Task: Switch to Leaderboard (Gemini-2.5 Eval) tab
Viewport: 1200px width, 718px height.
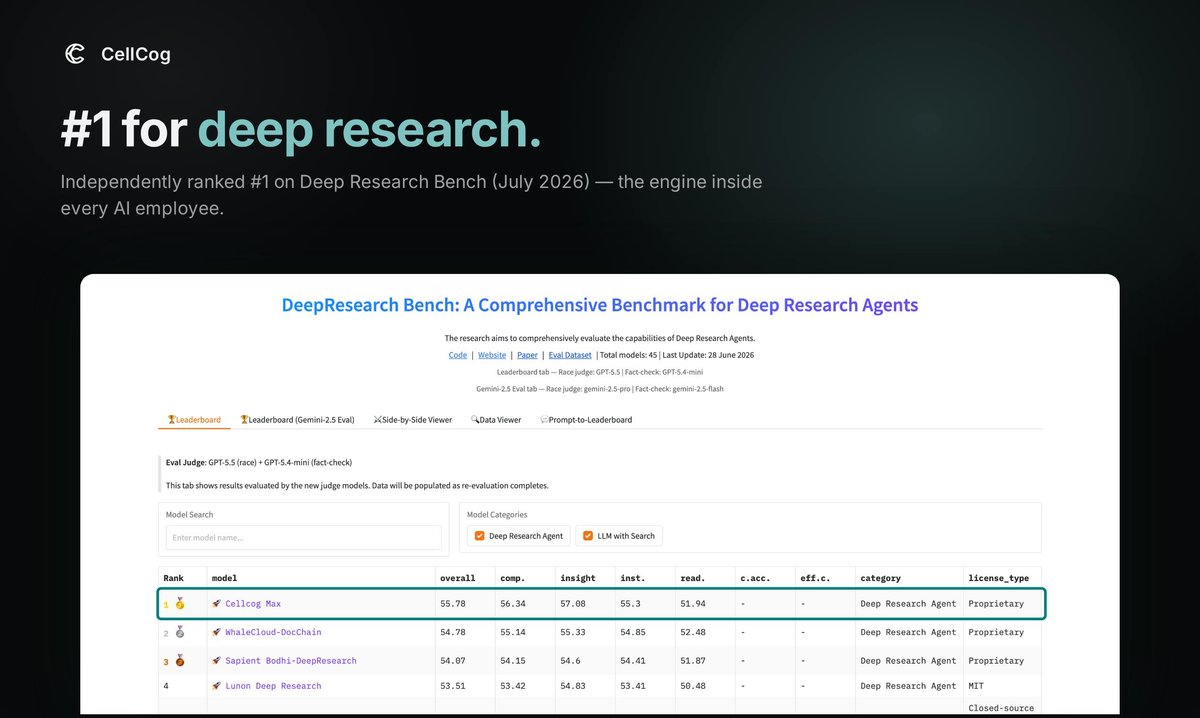Action: [297, 420]
